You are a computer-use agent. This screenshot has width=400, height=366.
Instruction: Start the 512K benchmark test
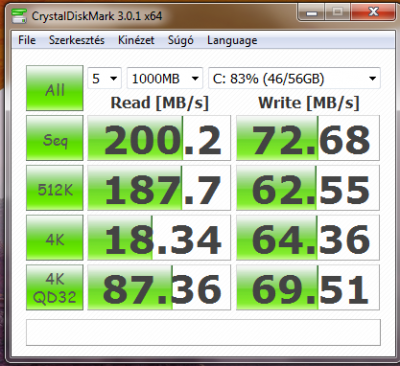pyautogui.click(x=55, y=188)
